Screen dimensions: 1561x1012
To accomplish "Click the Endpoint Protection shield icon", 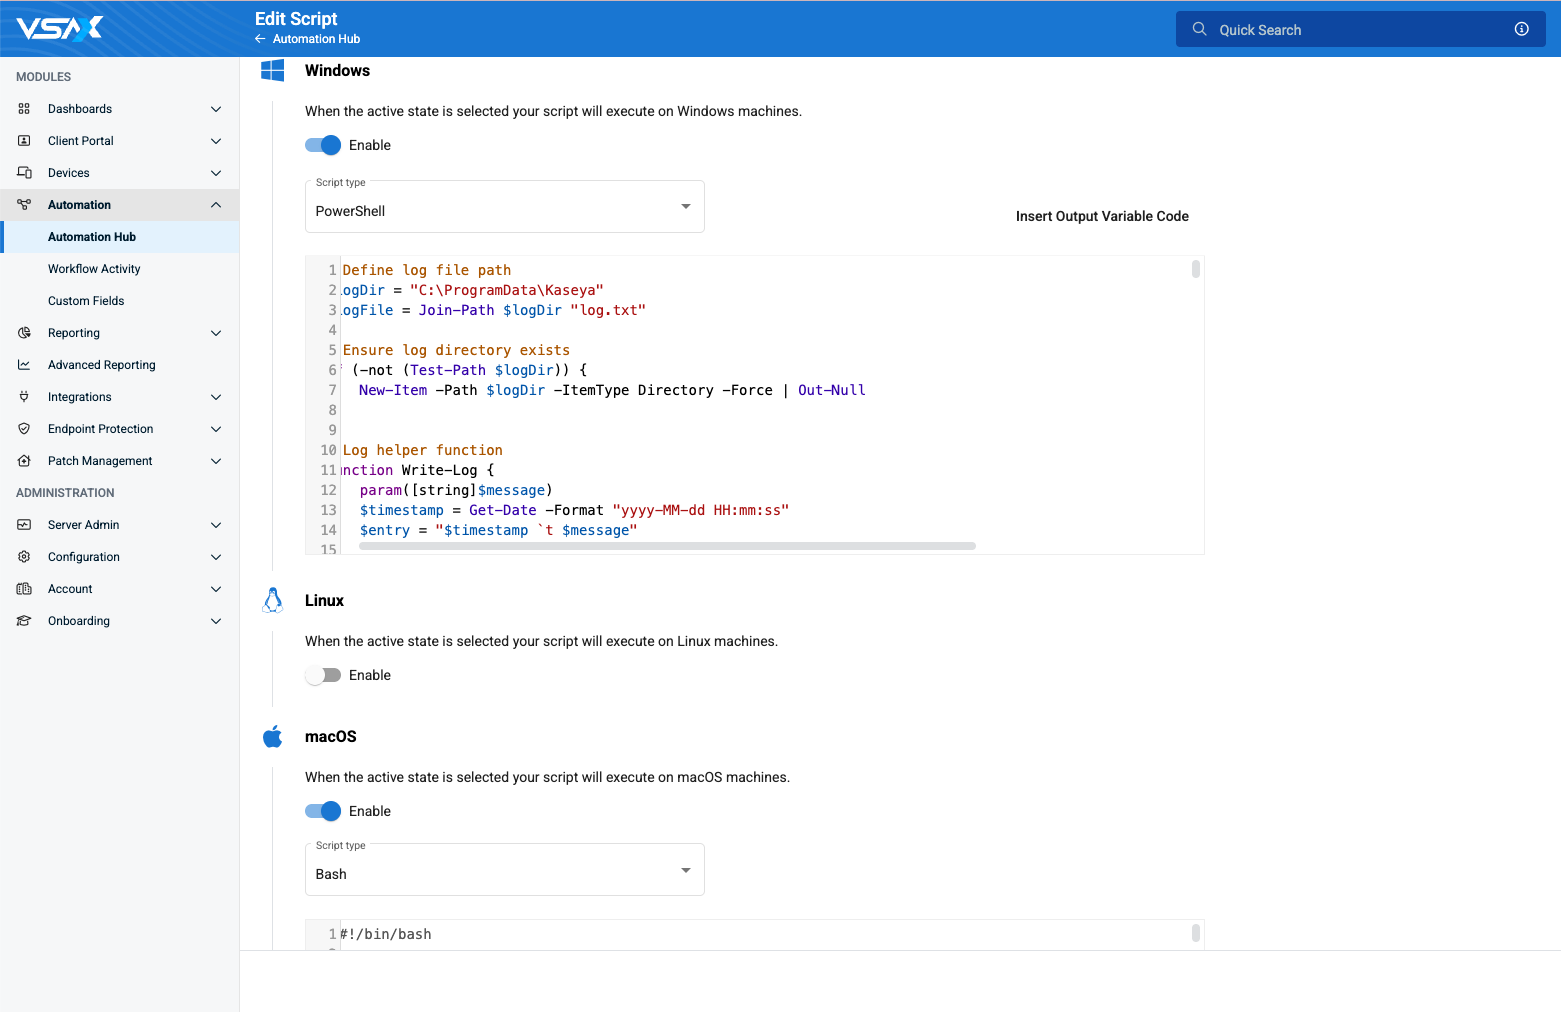I will tap(24, 429).
